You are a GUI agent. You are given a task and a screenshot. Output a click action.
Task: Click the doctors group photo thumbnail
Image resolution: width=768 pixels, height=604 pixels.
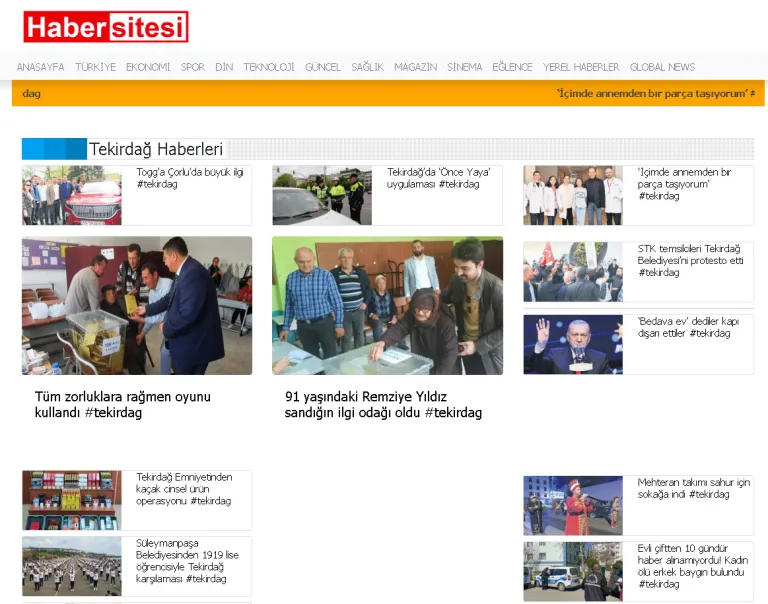click(573, 195)
